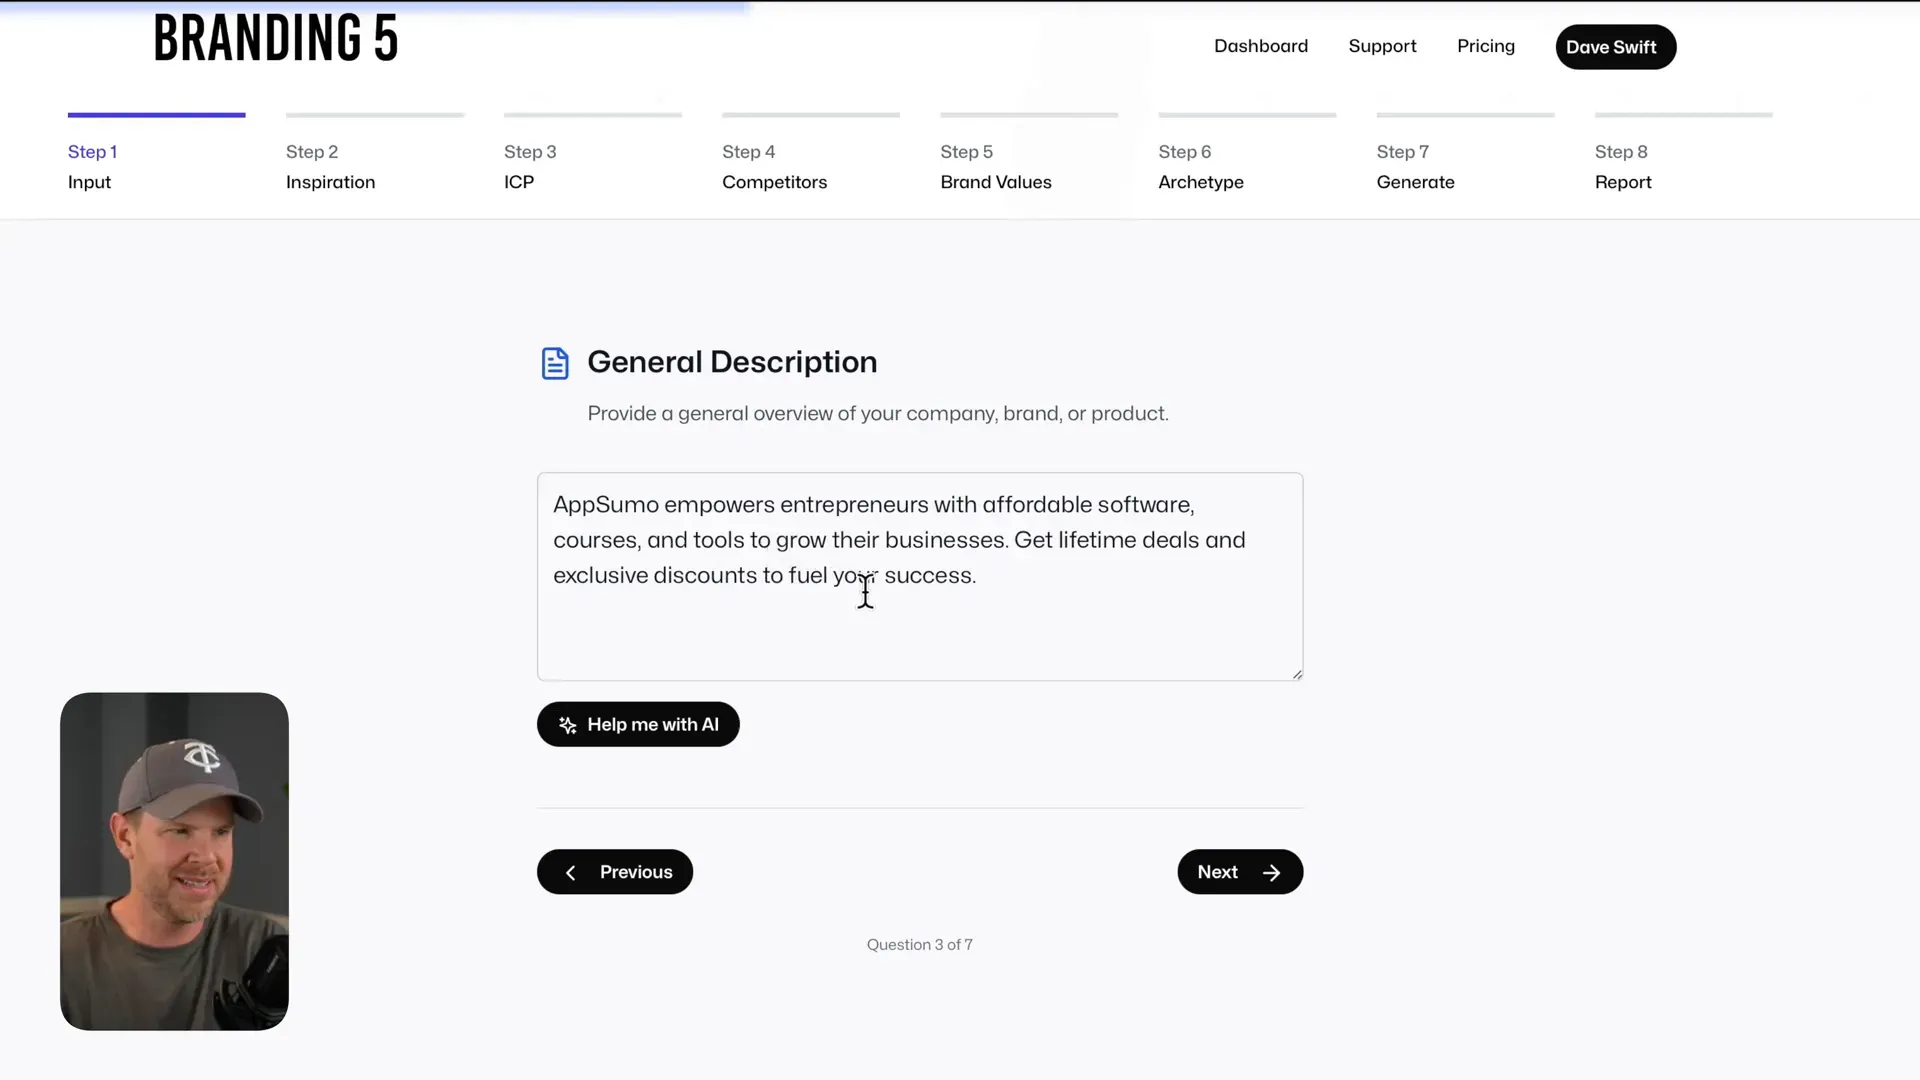
Task: Go to the Pricing page
Action: click(1485, 46)
